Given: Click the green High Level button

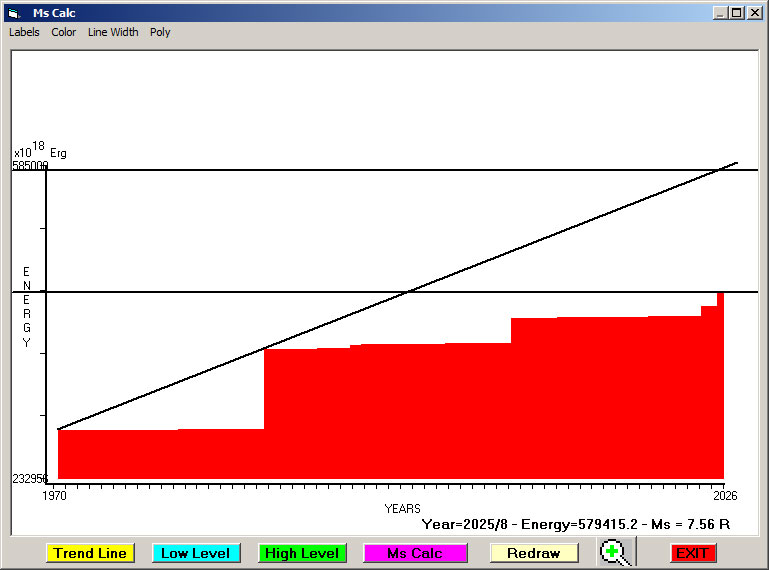Looking at the screenshot, I should [x=302, y=553].
